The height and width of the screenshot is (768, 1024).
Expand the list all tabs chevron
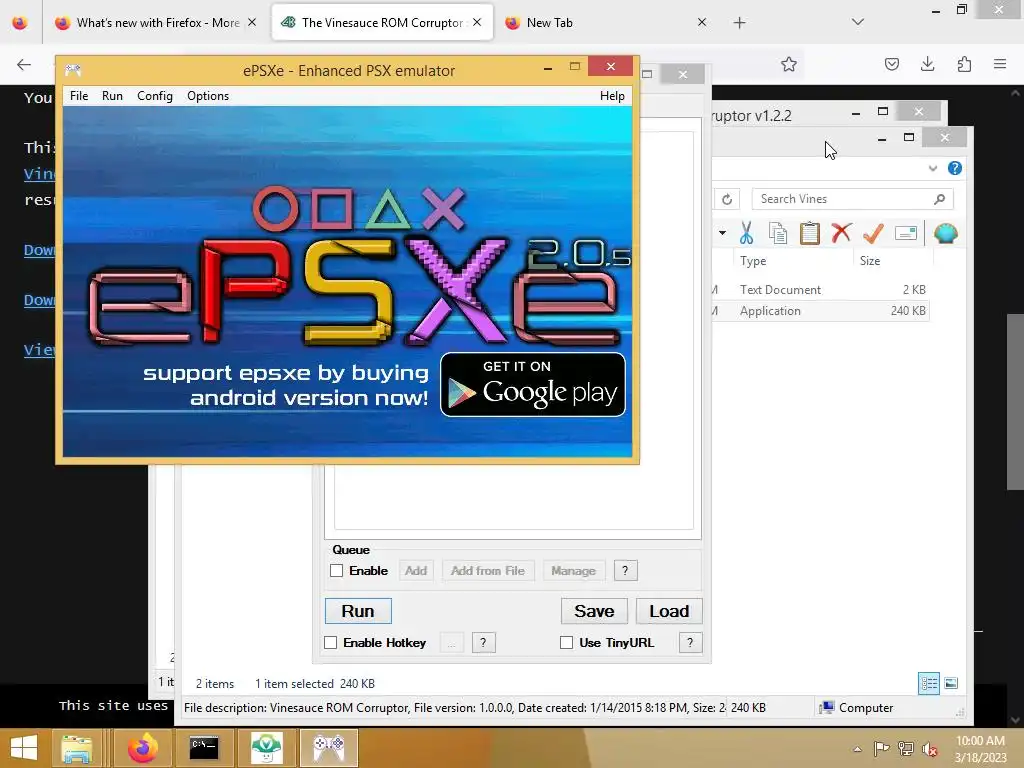pos(858,22)
